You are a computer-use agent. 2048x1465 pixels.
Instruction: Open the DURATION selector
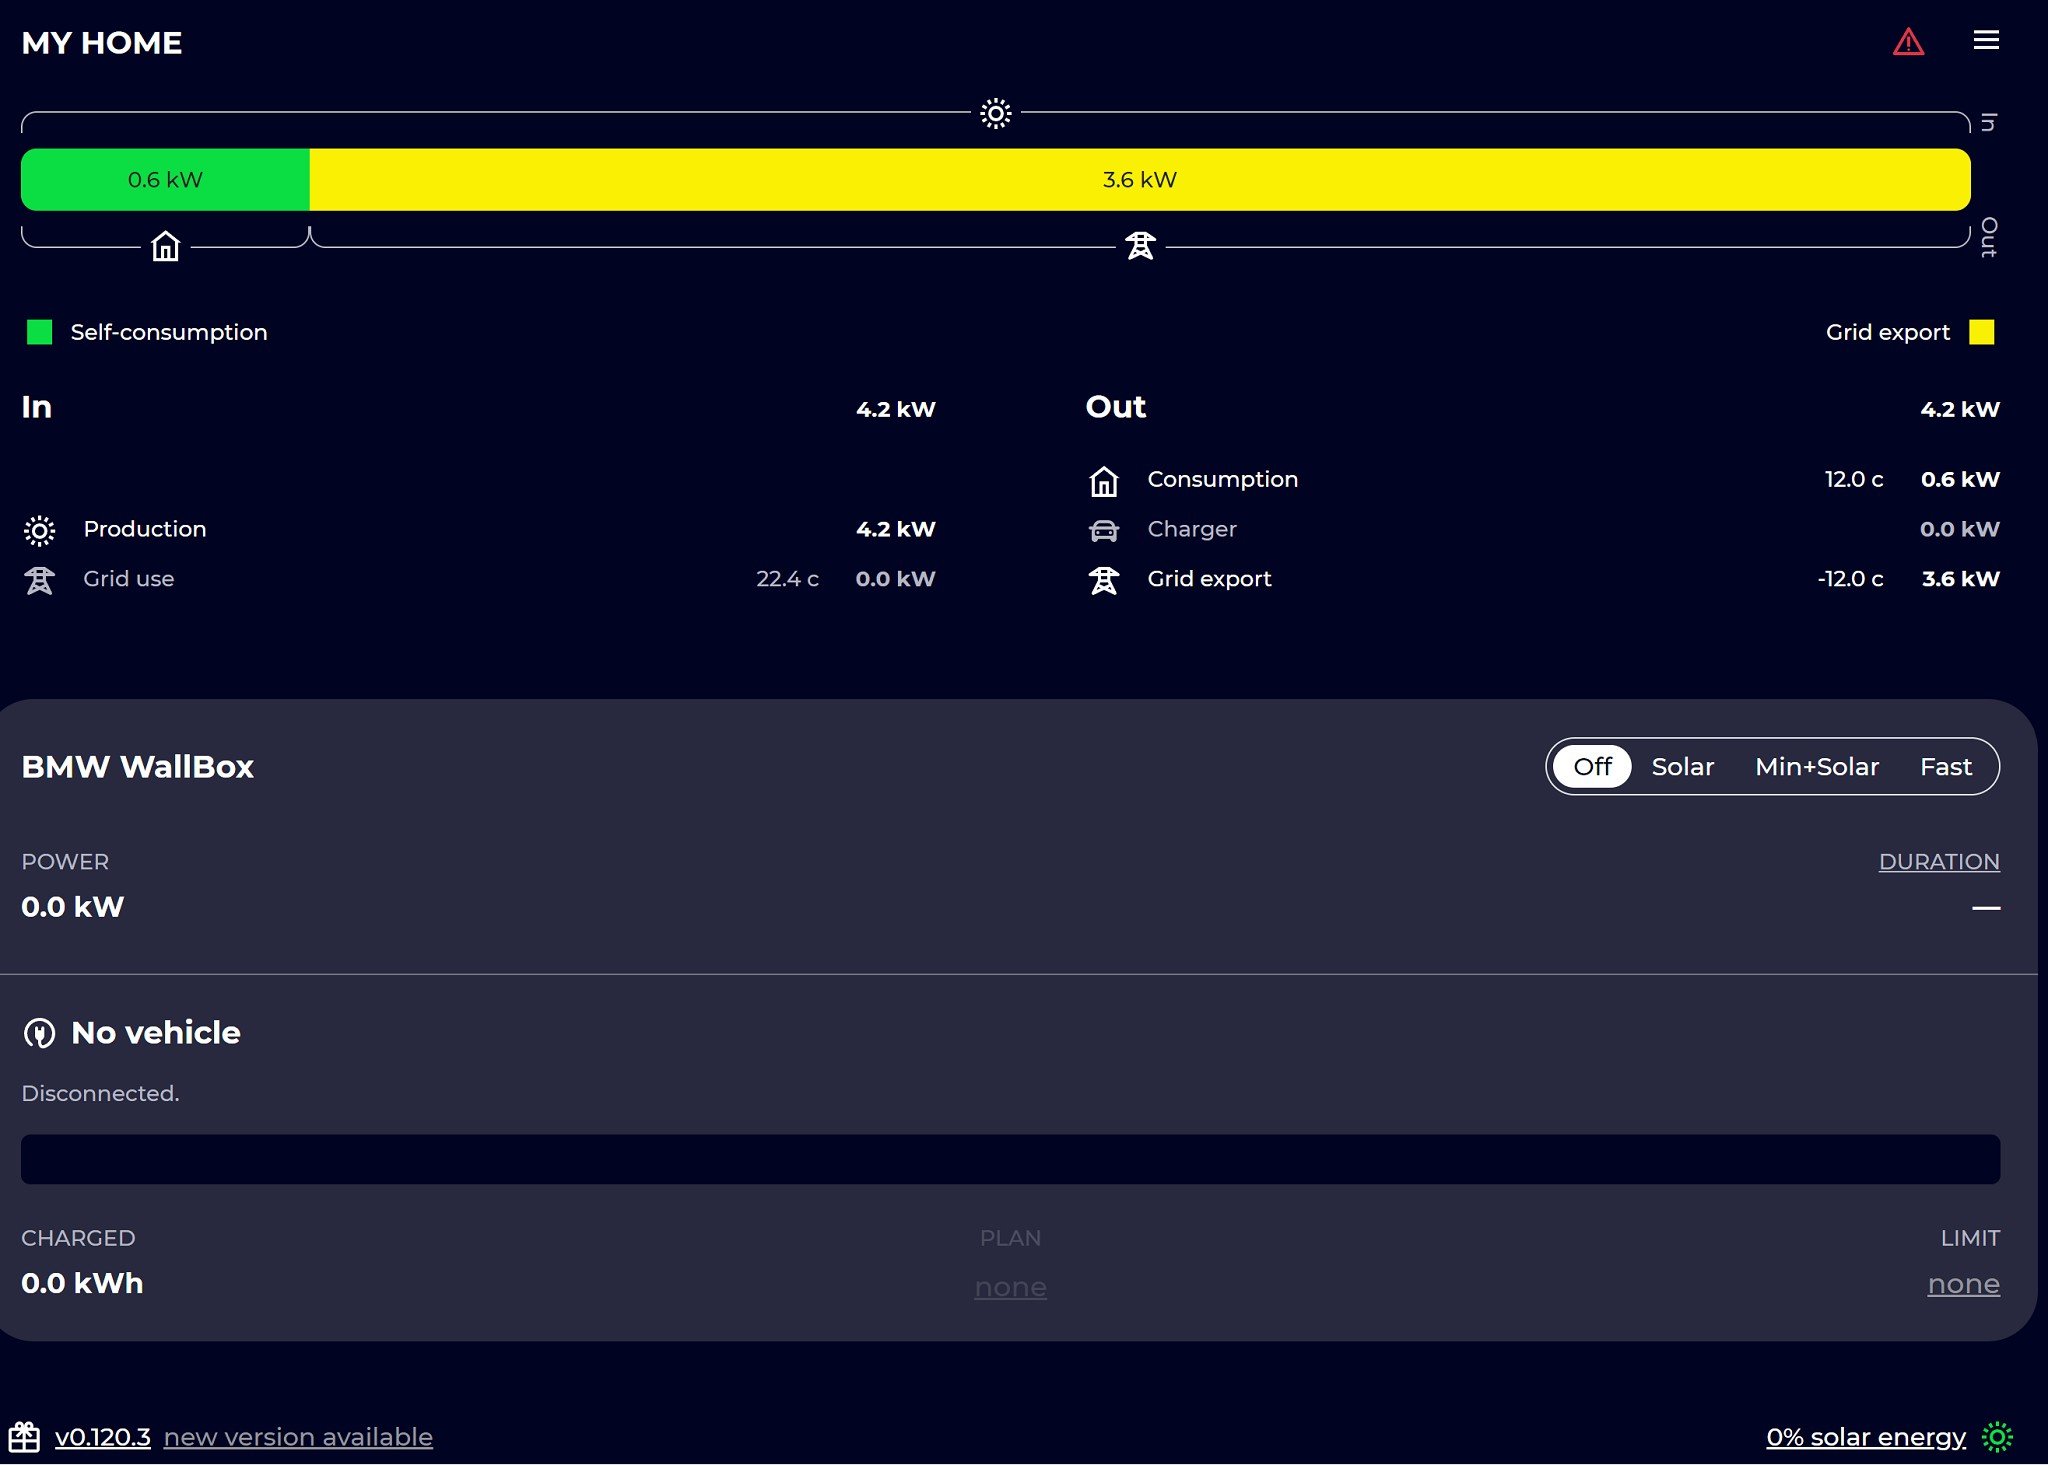[x=1939, y=862]
